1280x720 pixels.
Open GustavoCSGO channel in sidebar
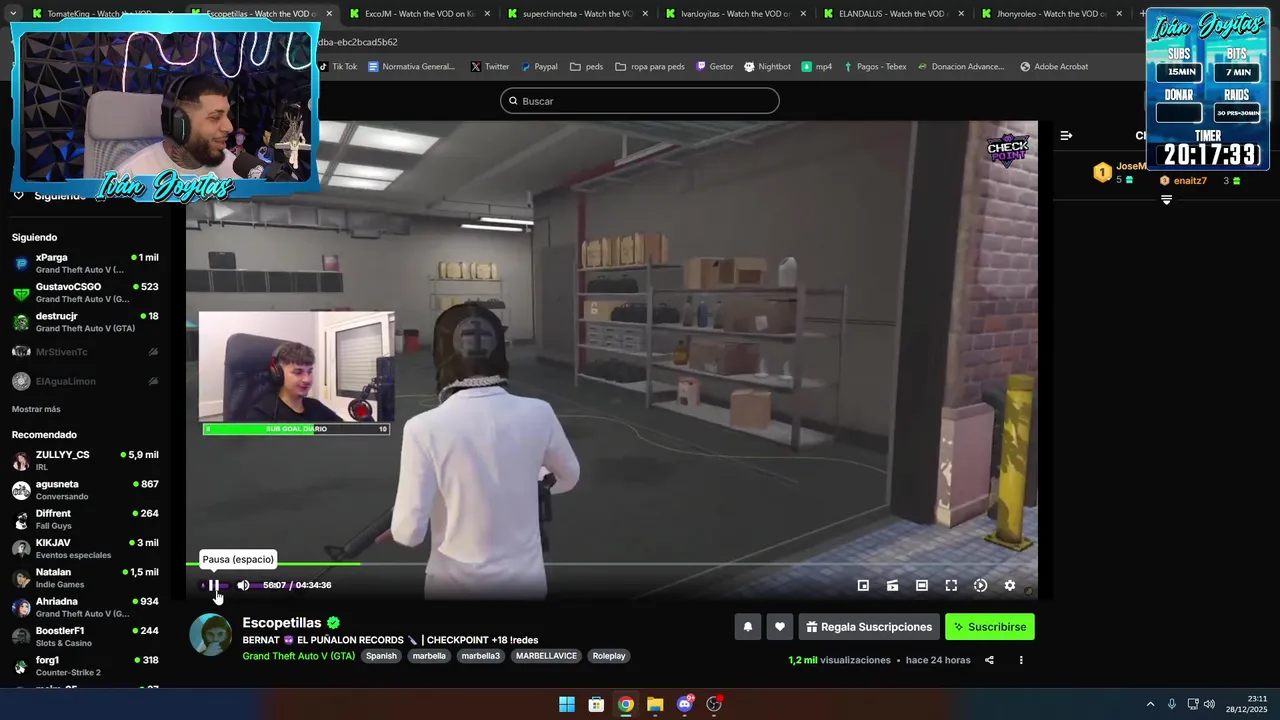click(85, 292)
